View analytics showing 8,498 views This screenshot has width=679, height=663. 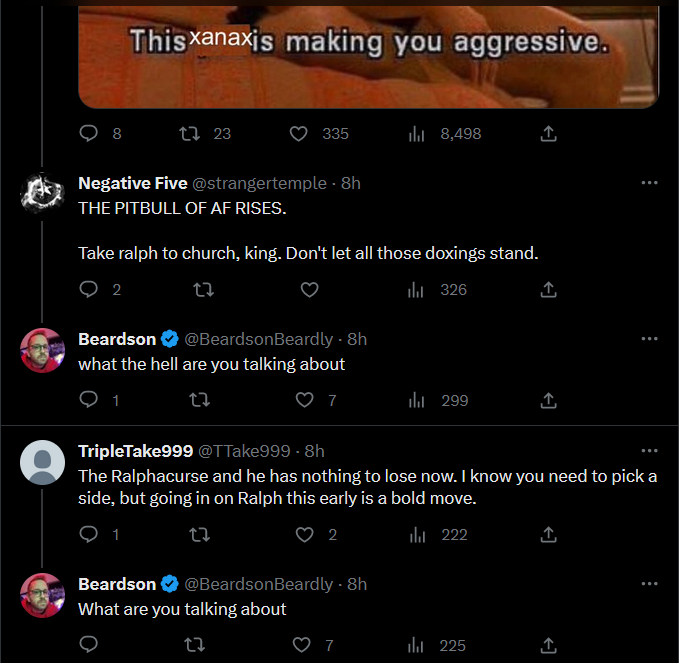[444, 134]
